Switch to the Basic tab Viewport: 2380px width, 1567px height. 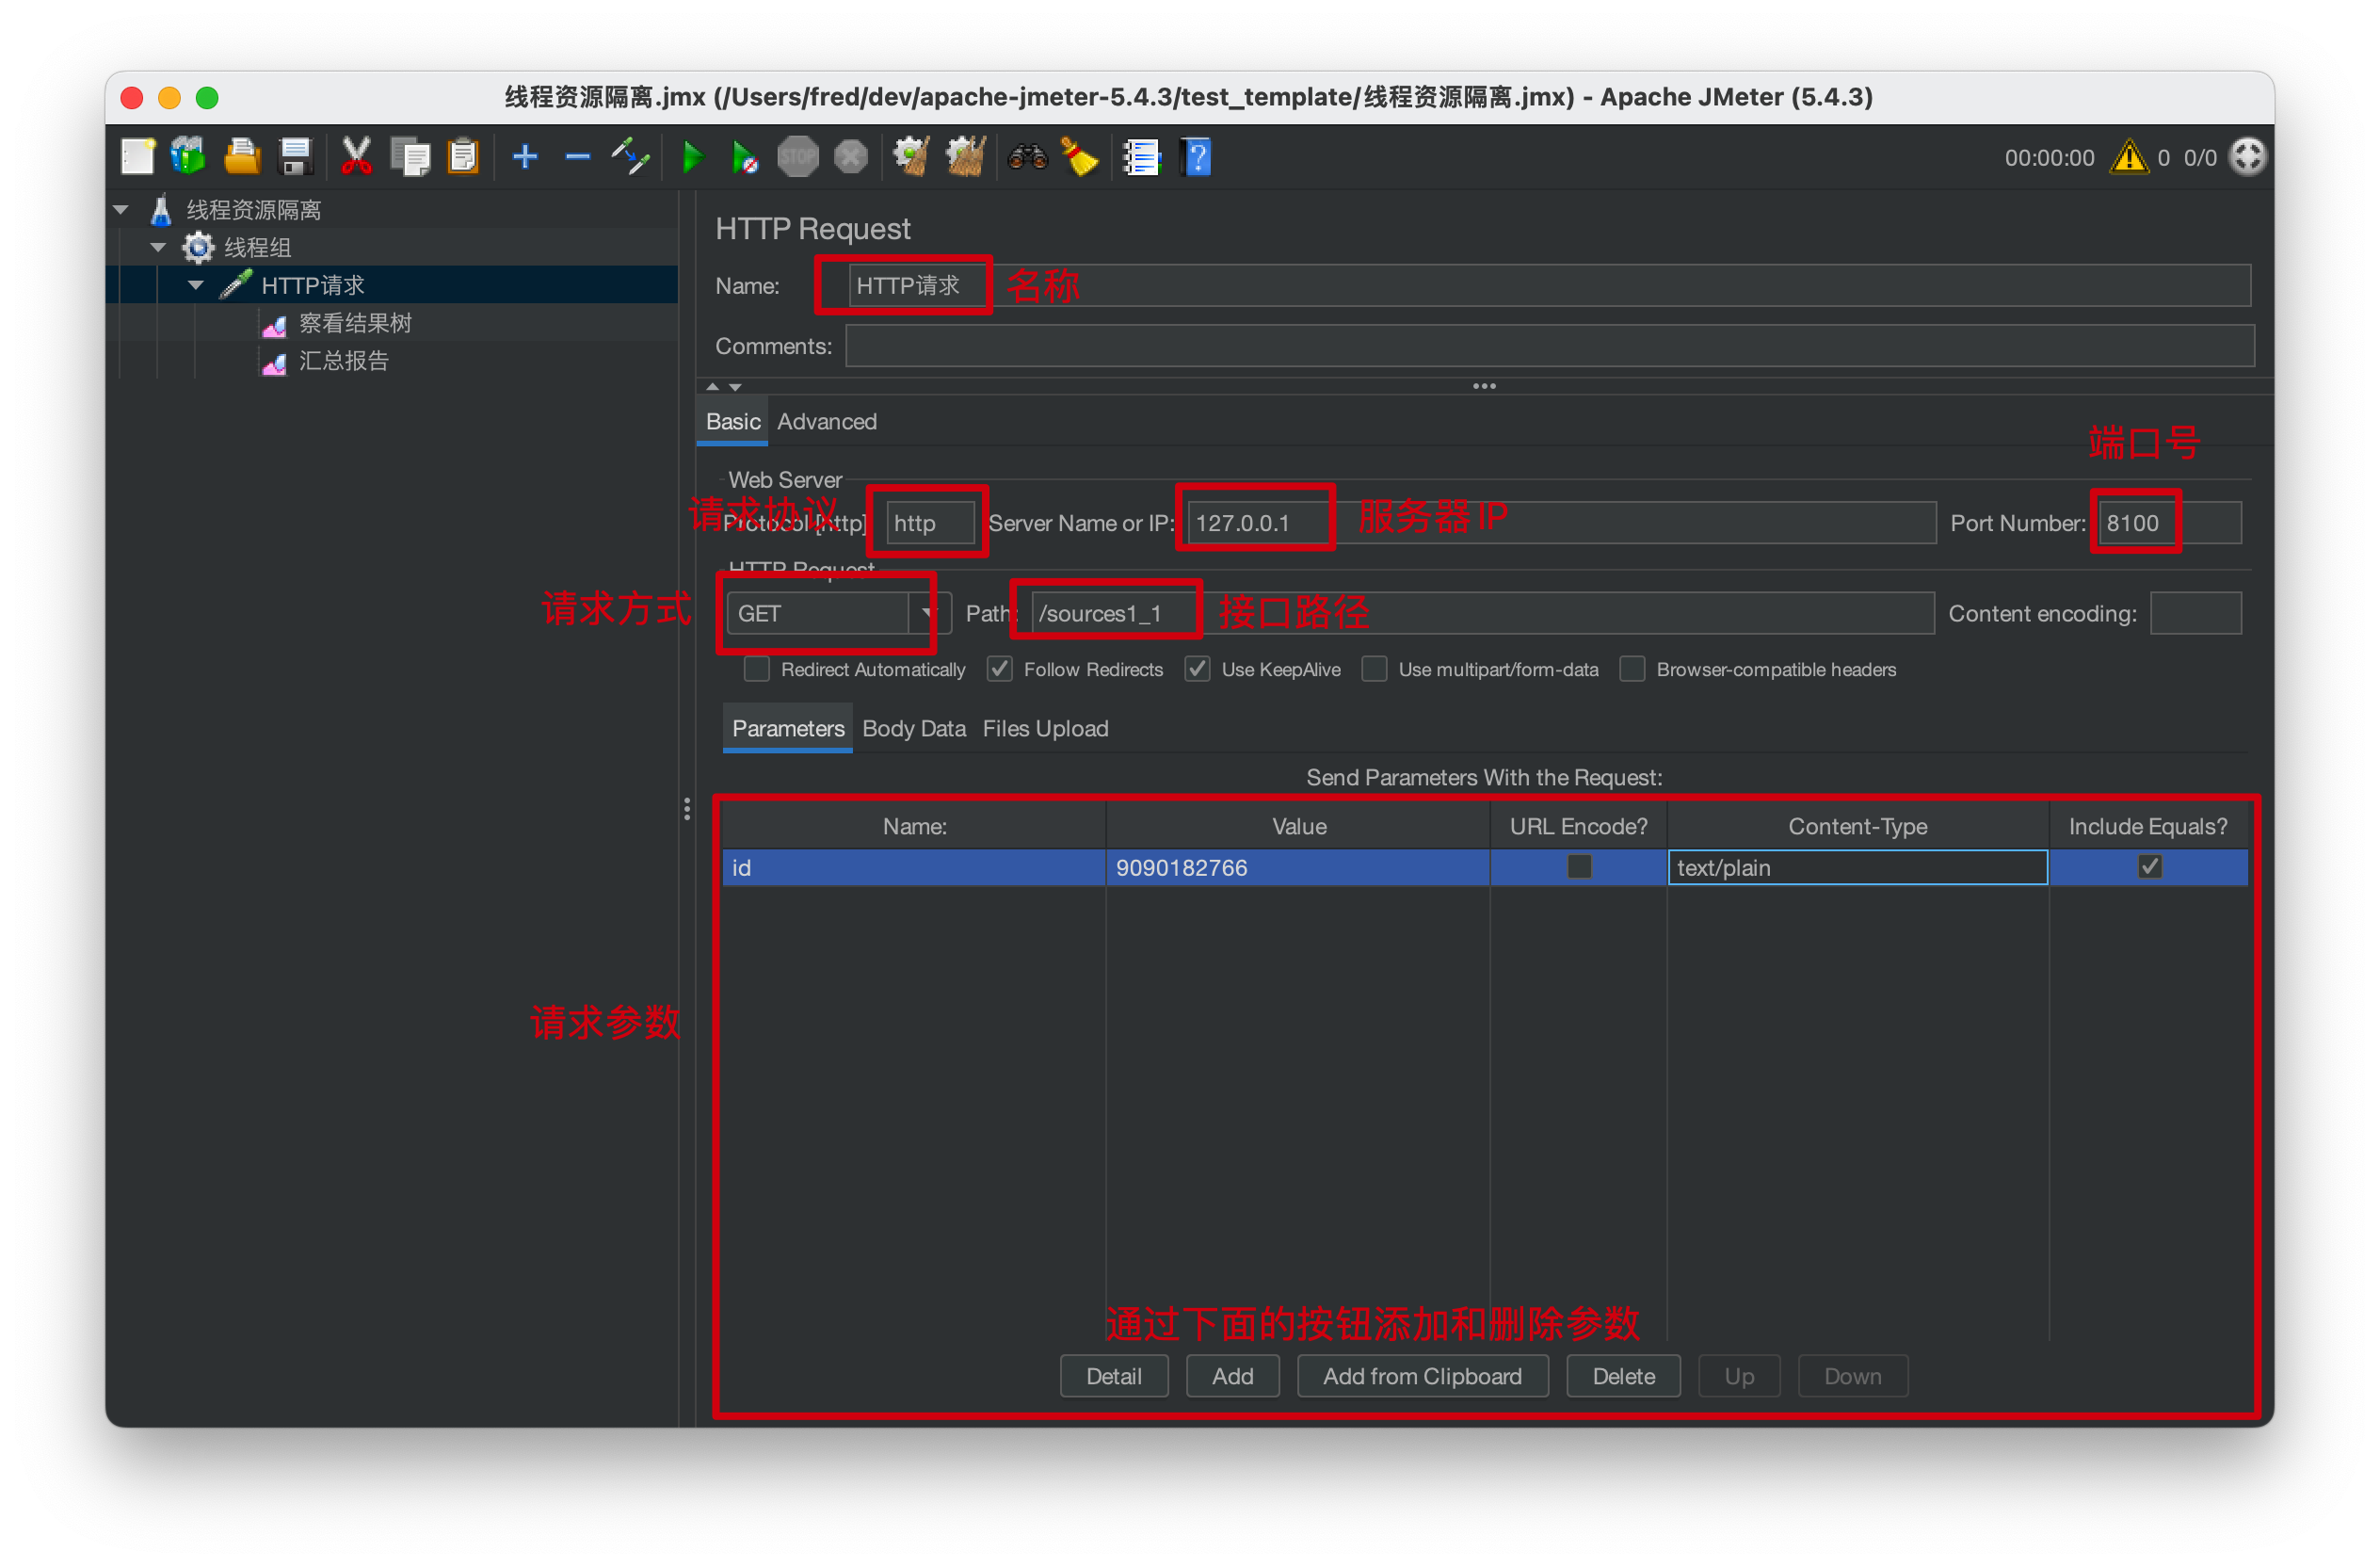pyautogui.click(x=733, y=422)
